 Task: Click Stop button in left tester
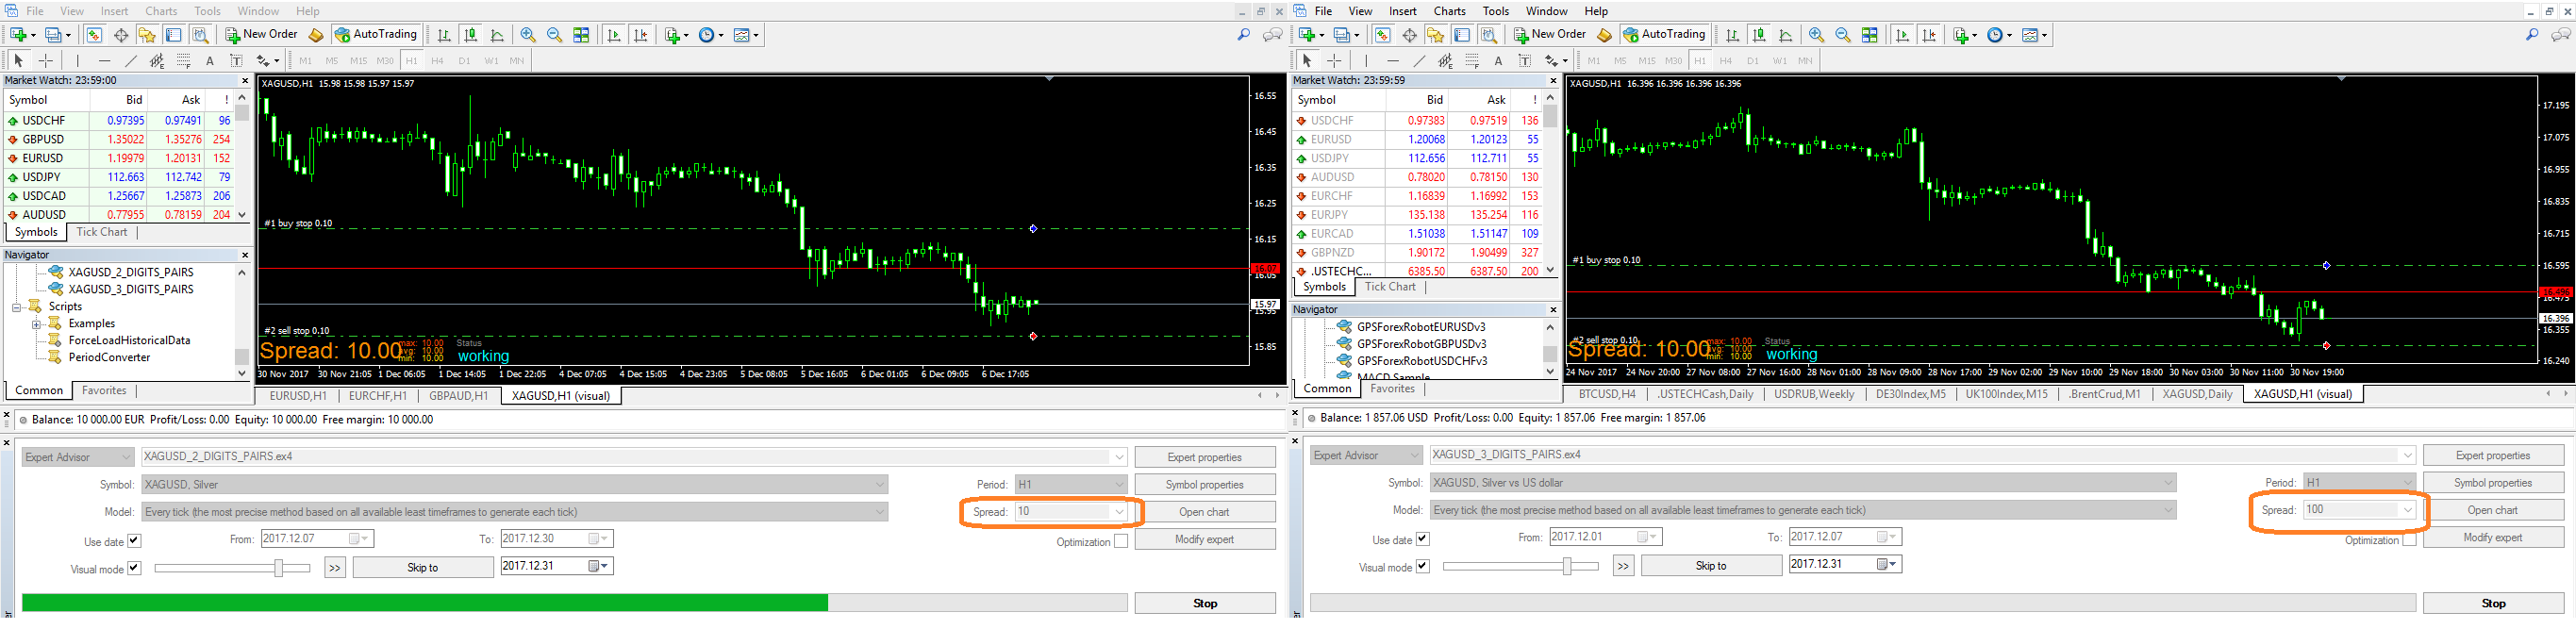pos(1205,604)
